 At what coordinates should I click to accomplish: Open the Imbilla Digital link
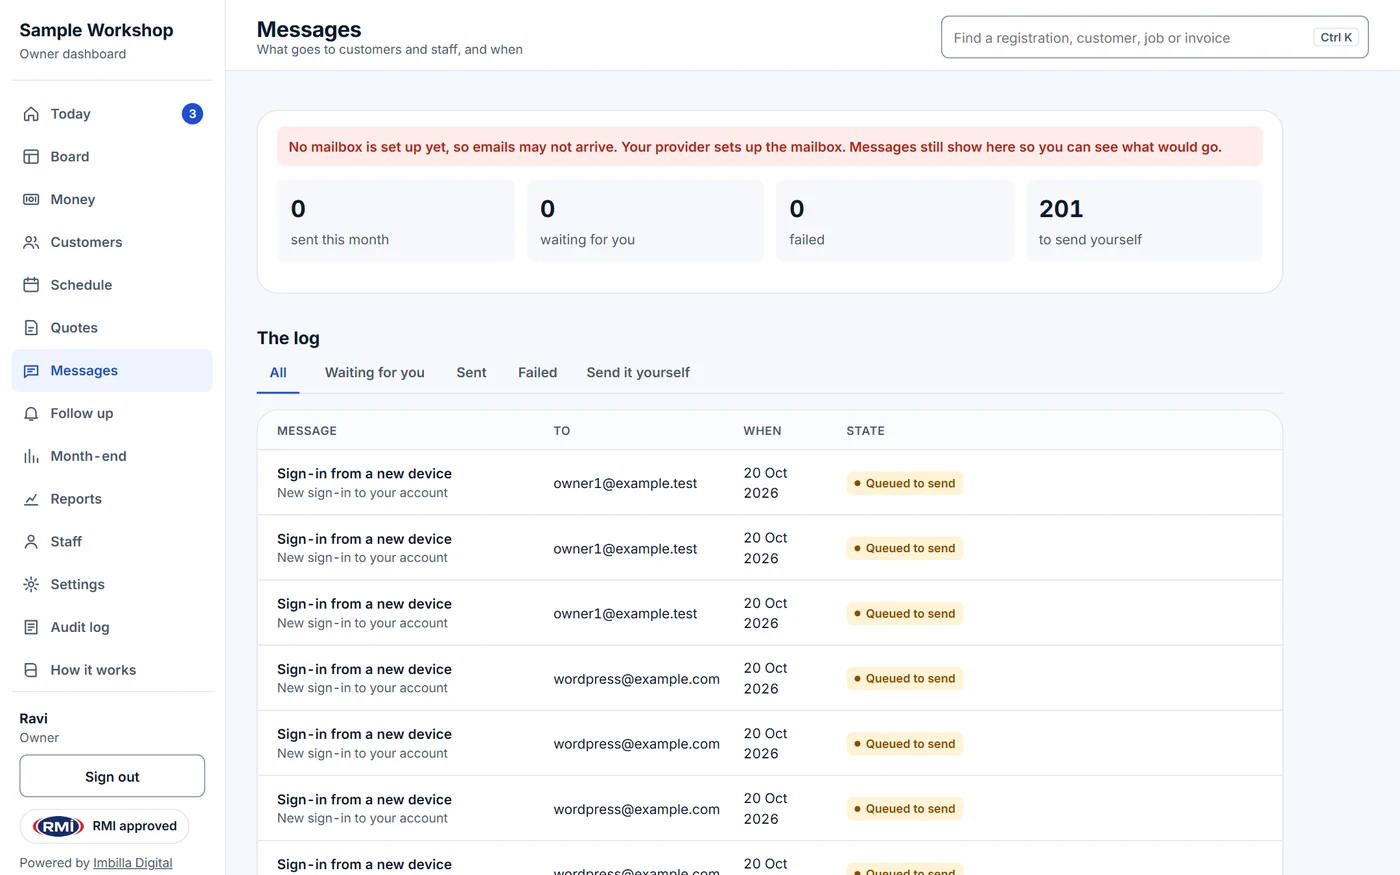point(133,863)
